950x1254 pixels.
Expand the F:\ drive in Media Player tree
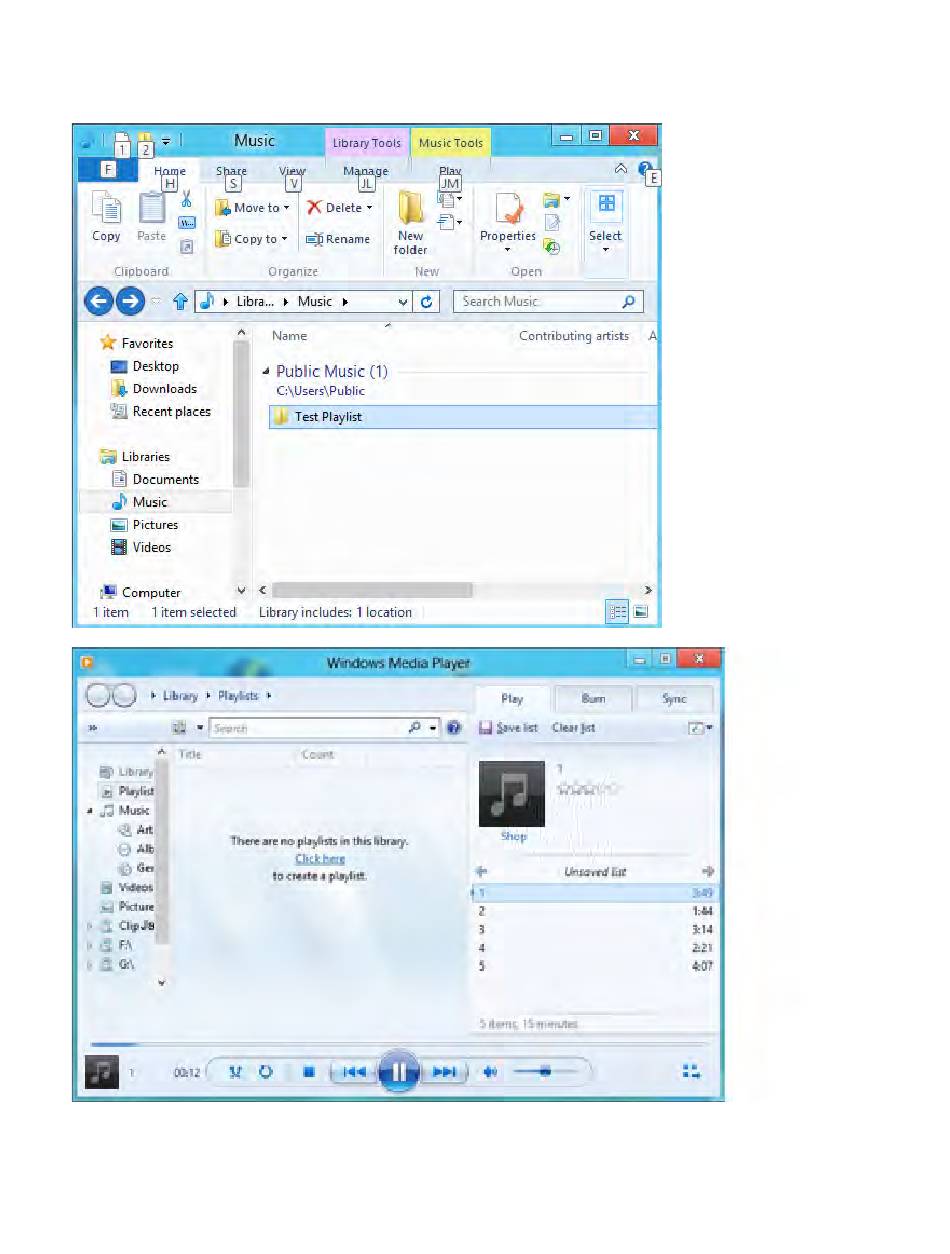click(91, 945)
